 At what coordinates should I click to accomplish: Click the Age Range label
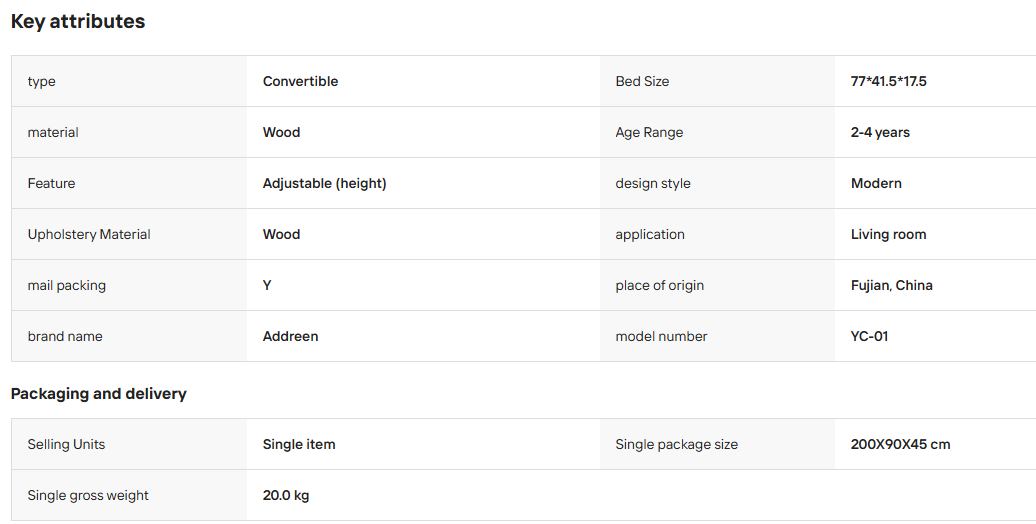click(649, 132)
